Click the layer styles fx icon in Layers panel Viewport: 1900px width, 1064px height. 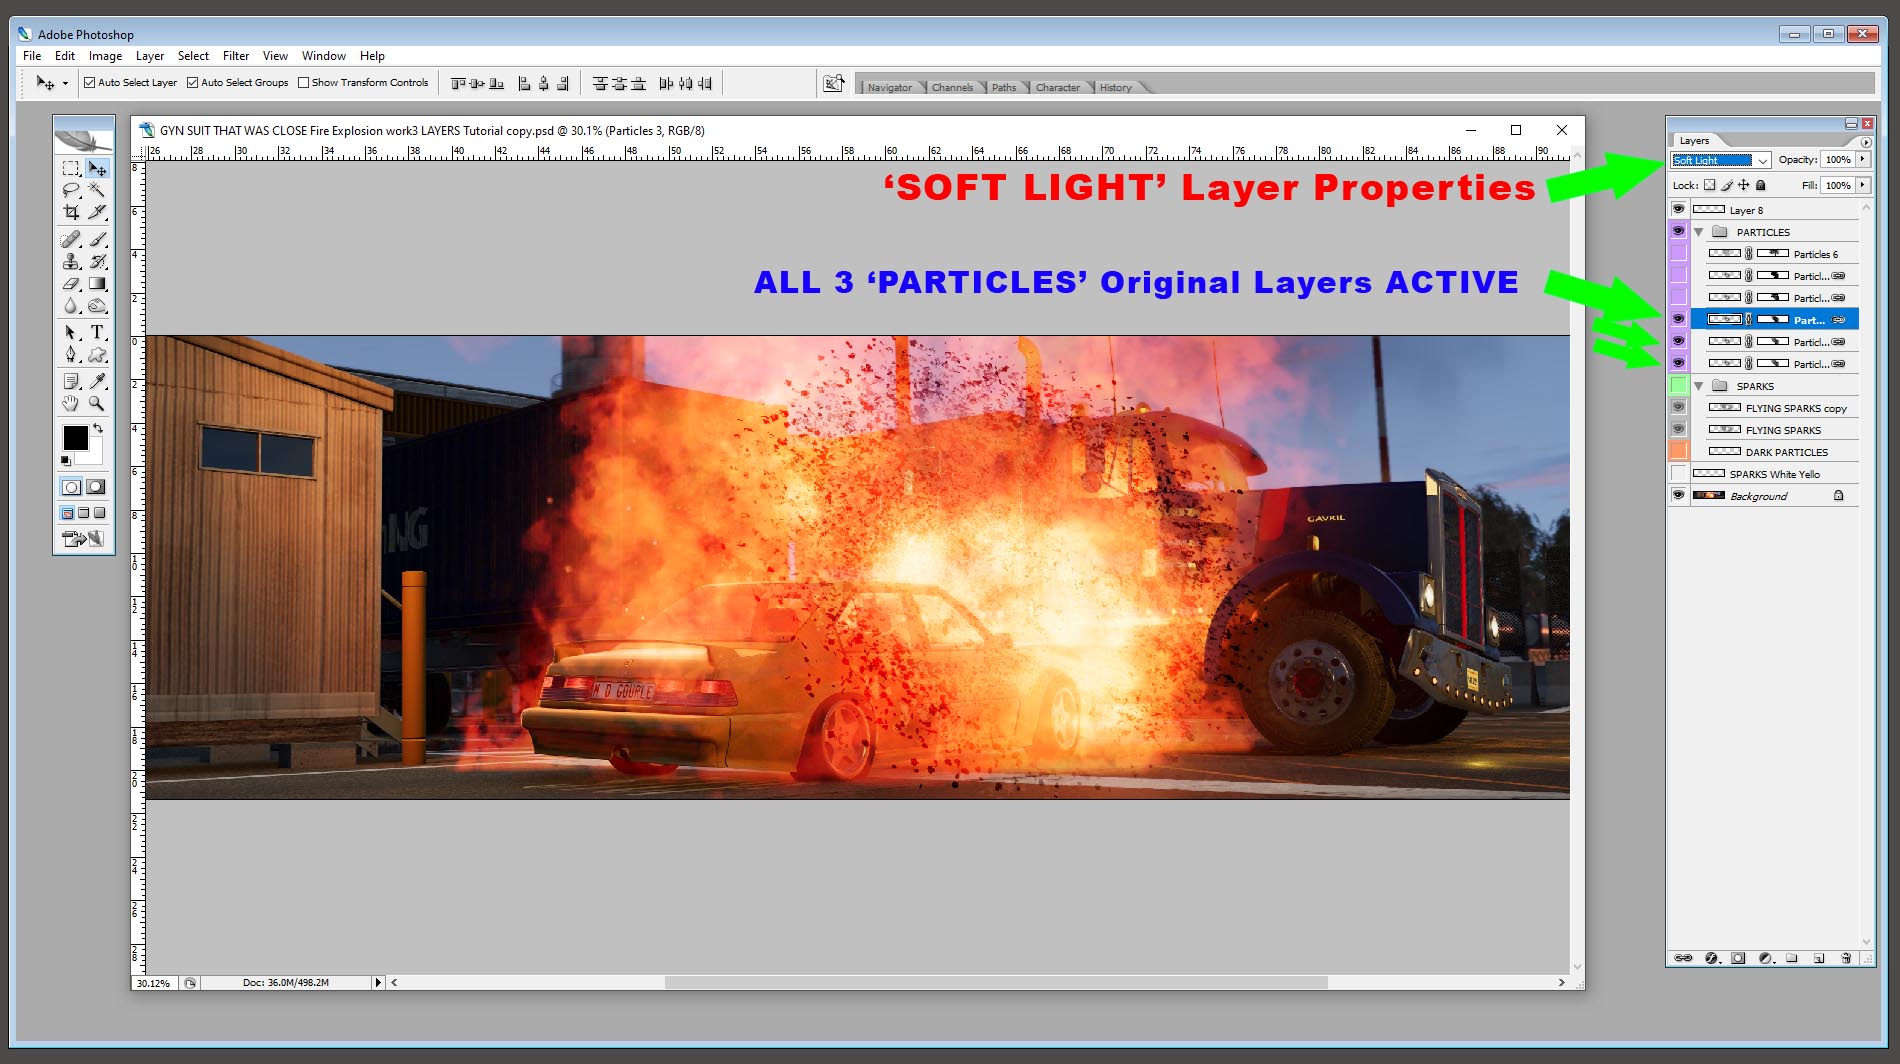[x=1711, y=958]
